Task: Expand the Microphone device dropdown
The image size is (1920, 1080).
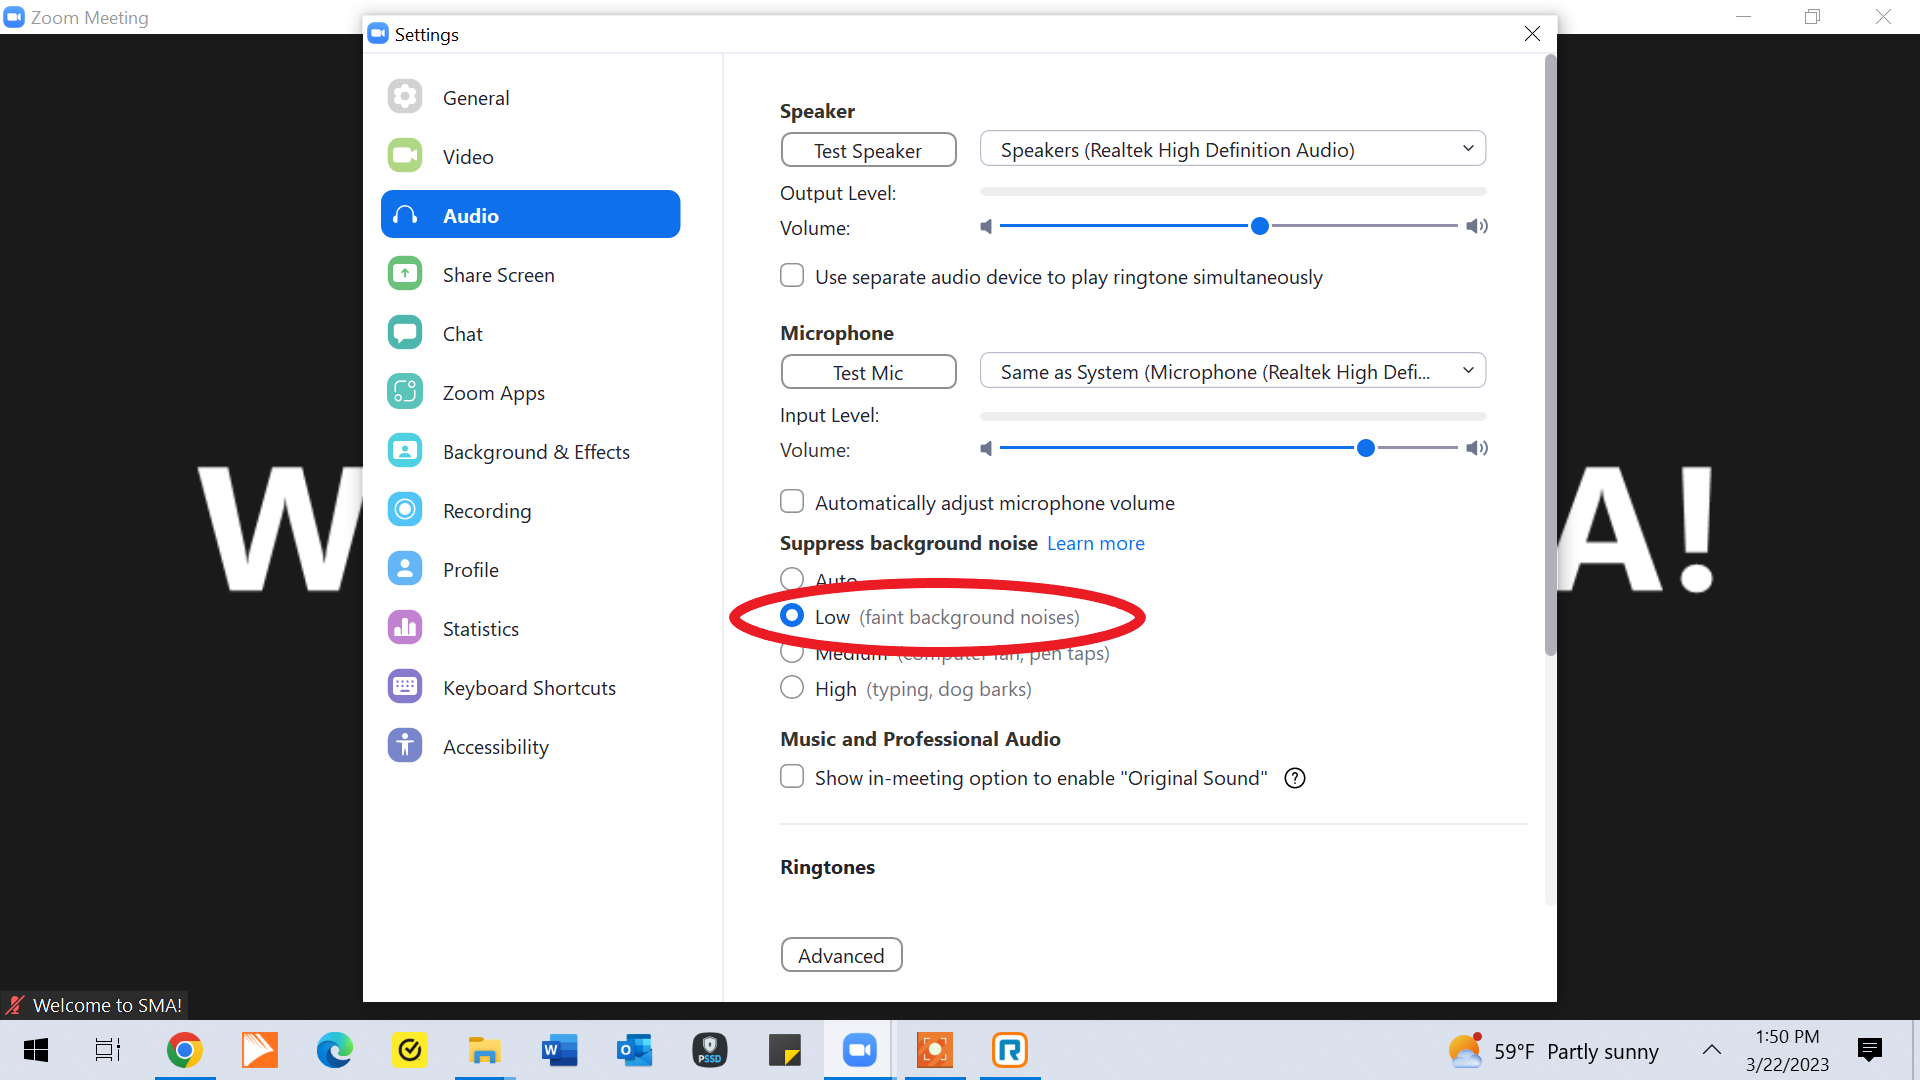Action: pos(1233,371)
